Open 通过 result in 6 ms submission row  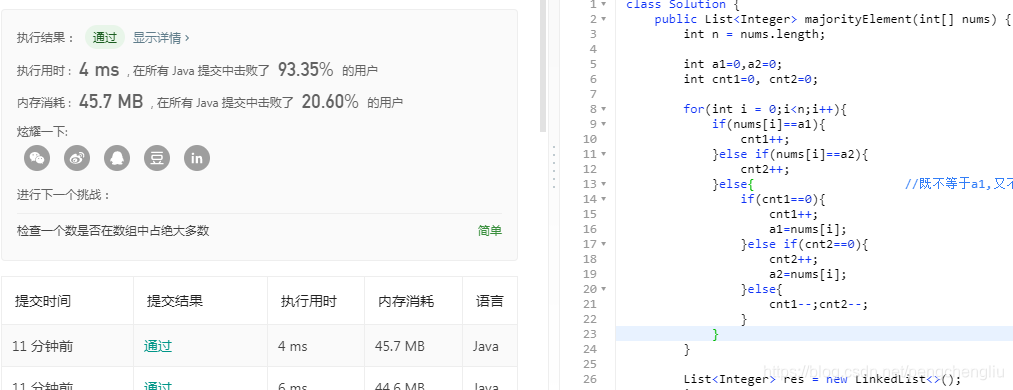158,386
